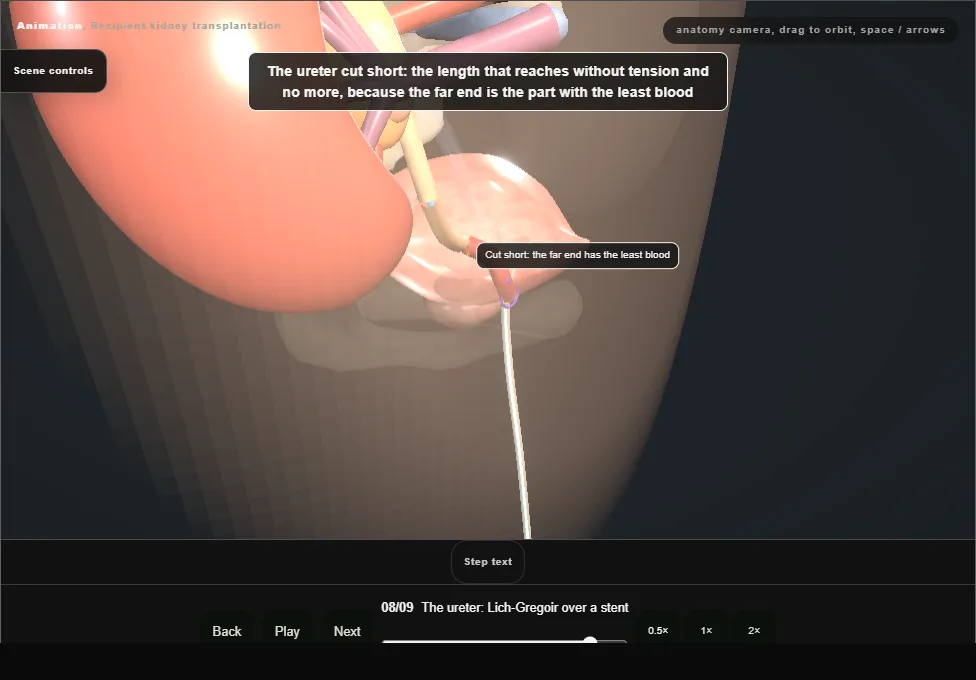Go to the previous step with Back
The width and height of the screenshot is (976, 680).
227,631
